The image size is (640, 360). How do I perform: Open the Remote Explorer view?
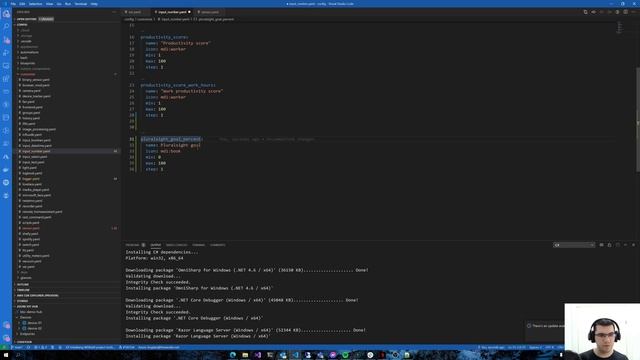(x=6, y=66)
